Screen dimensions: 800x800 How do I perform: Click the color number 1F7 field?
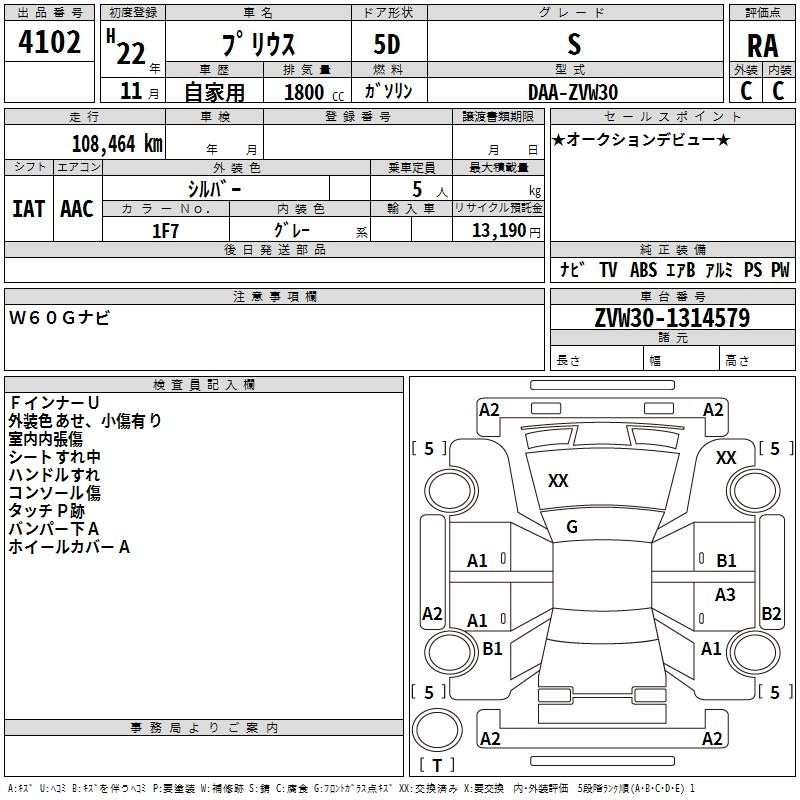[x=165, y=231]
